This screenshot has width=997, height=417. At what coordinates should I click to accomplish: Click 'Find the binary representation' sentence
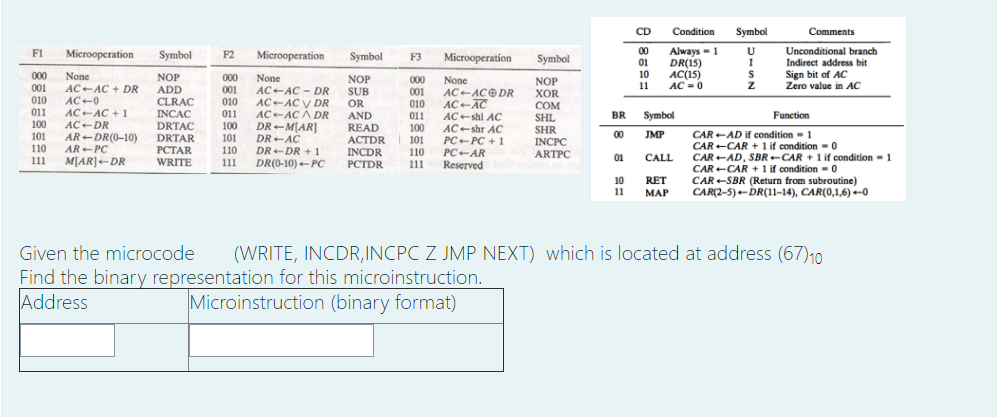pos(251,278)
